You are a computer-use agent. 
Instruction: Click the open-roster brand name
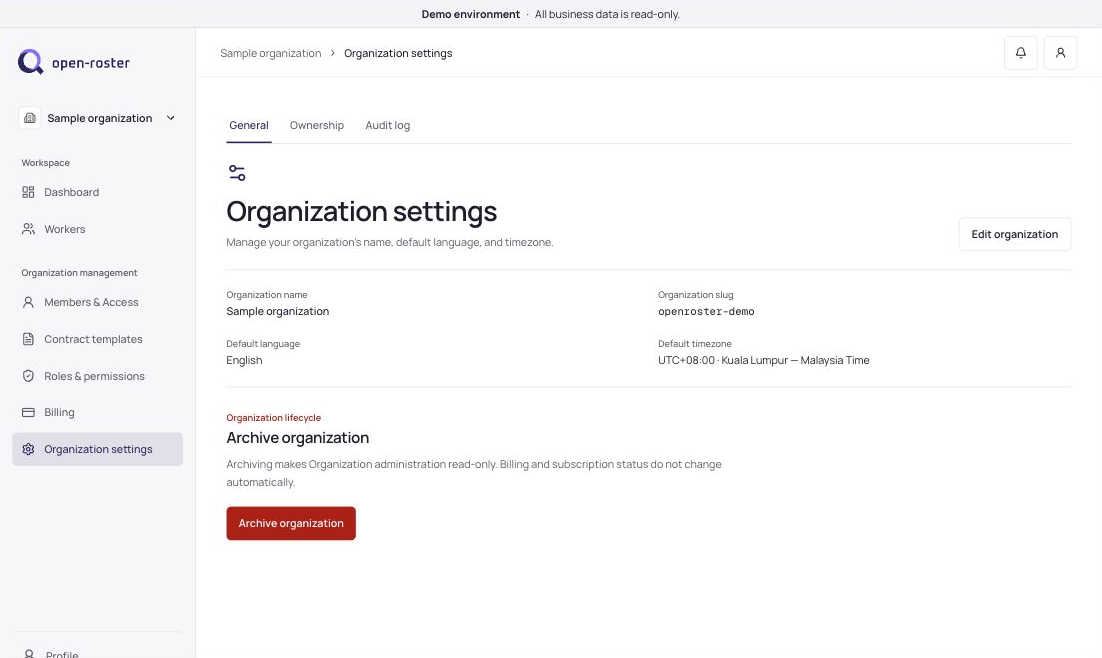tap(91, 63)
